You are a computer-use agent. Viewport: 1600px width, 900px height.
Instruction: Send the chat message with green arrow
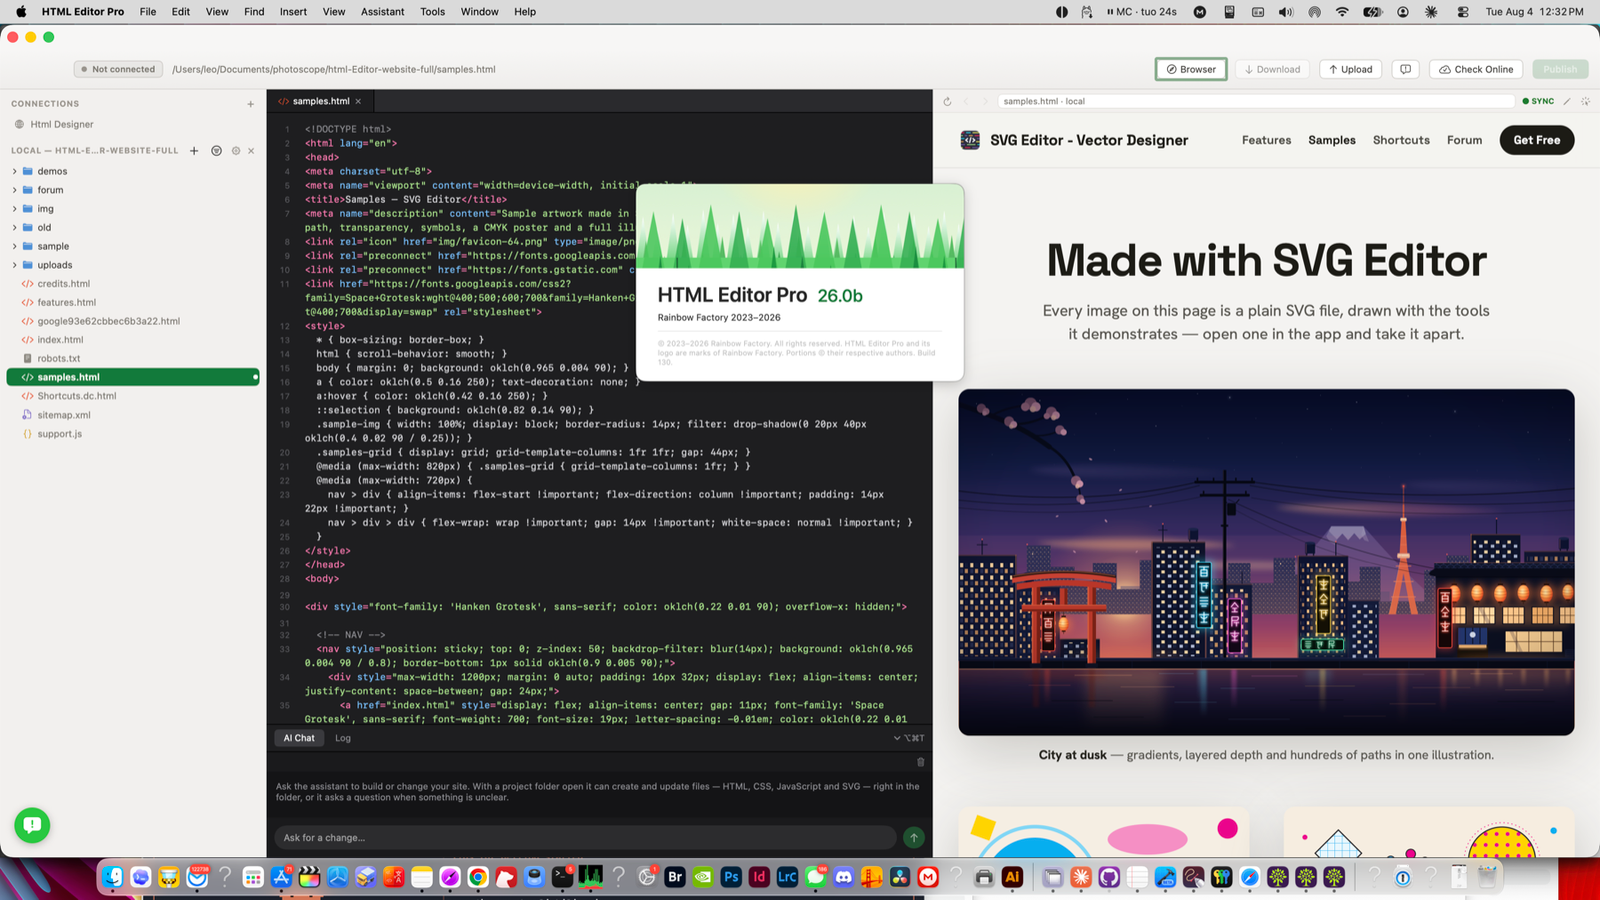click(913, 837)
